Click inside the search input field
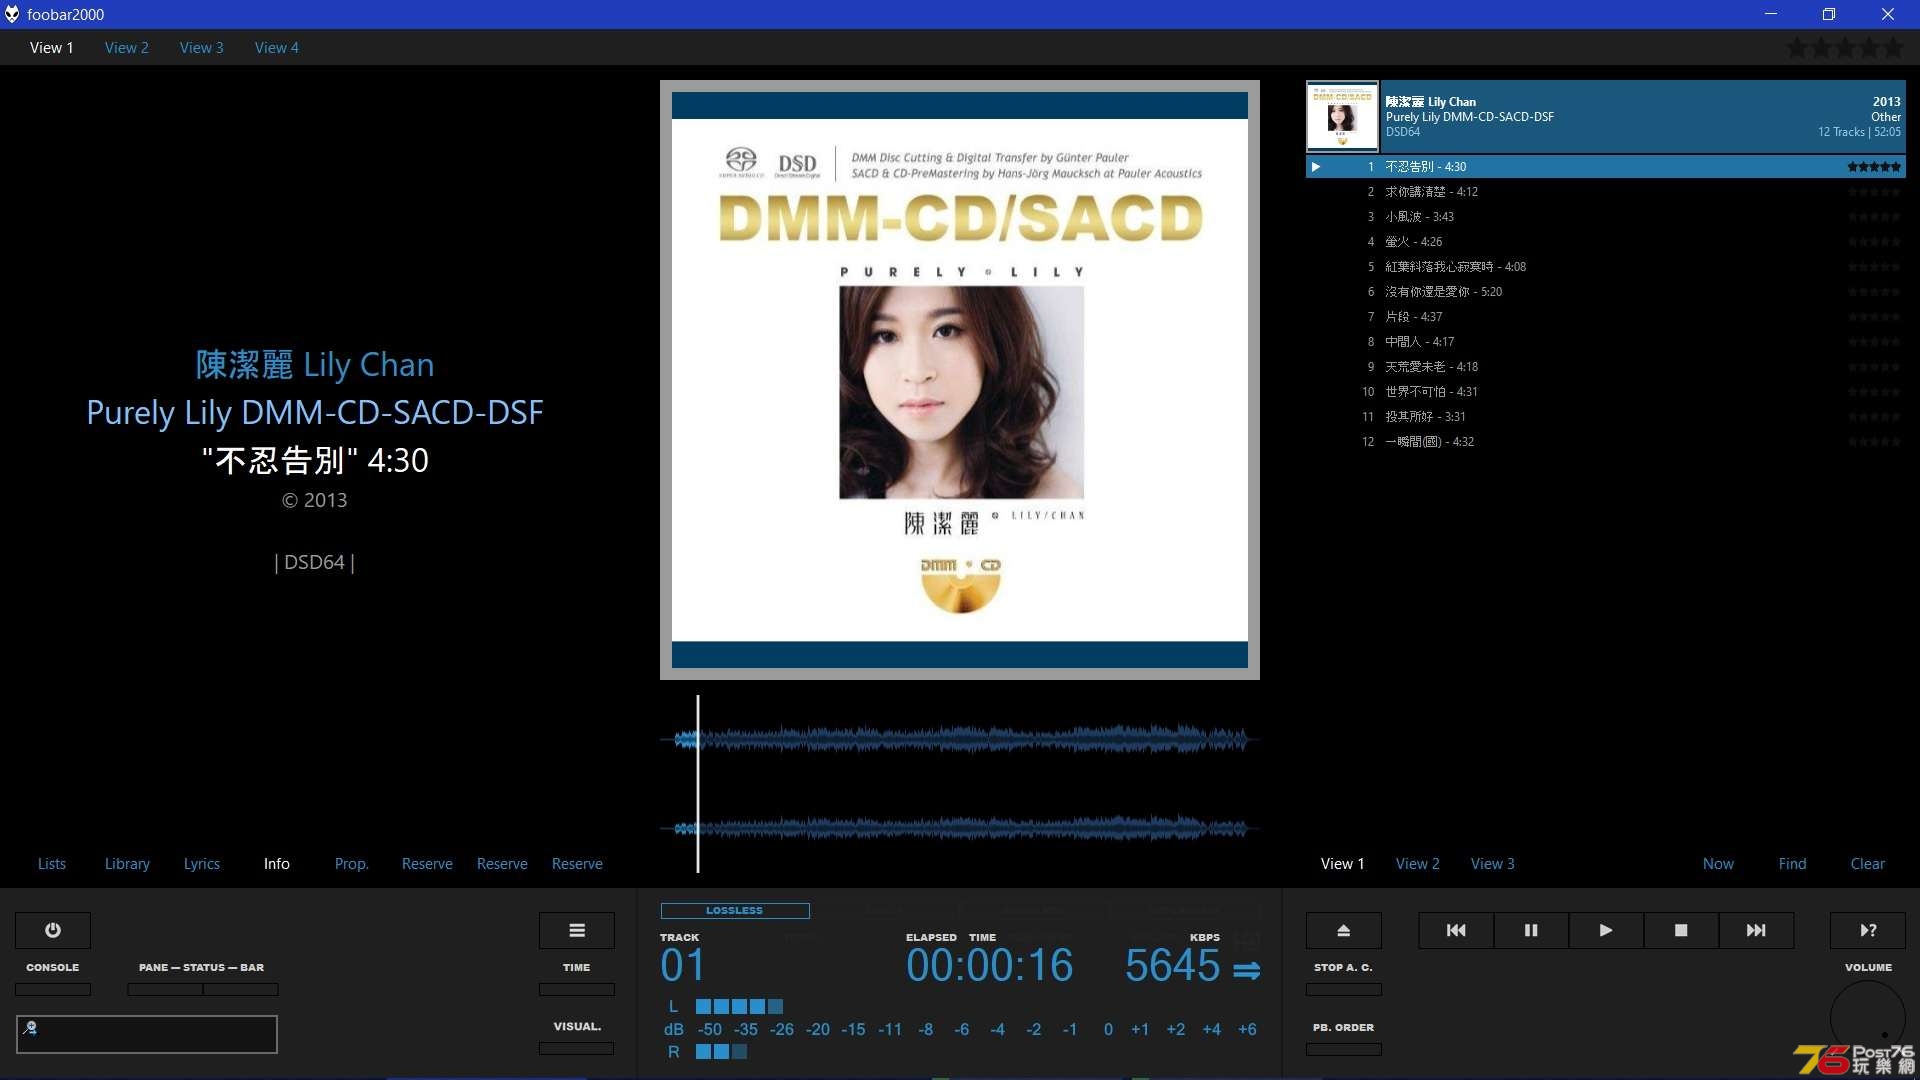This screenshot has width=1920, height=1080. tap(147, 1034)
